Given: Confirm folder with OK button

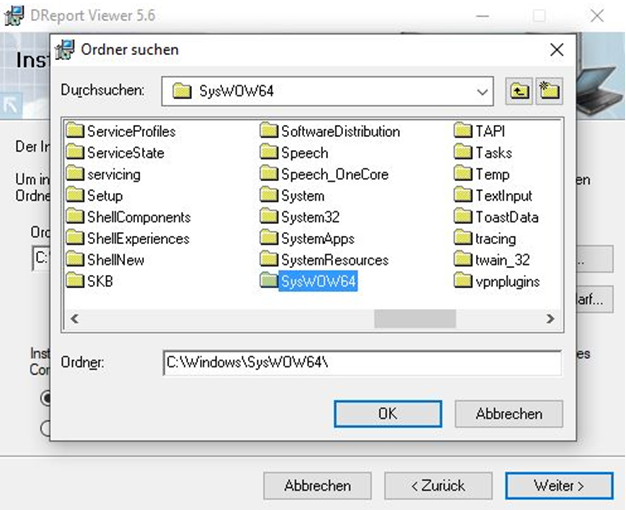Looking at the screenshot, I should tap(388, 414).
